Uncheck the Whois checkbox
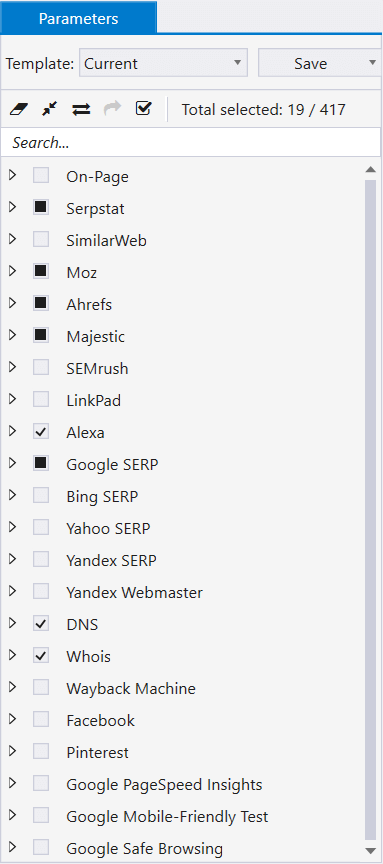The image size is (383, 864). (41, 655)
